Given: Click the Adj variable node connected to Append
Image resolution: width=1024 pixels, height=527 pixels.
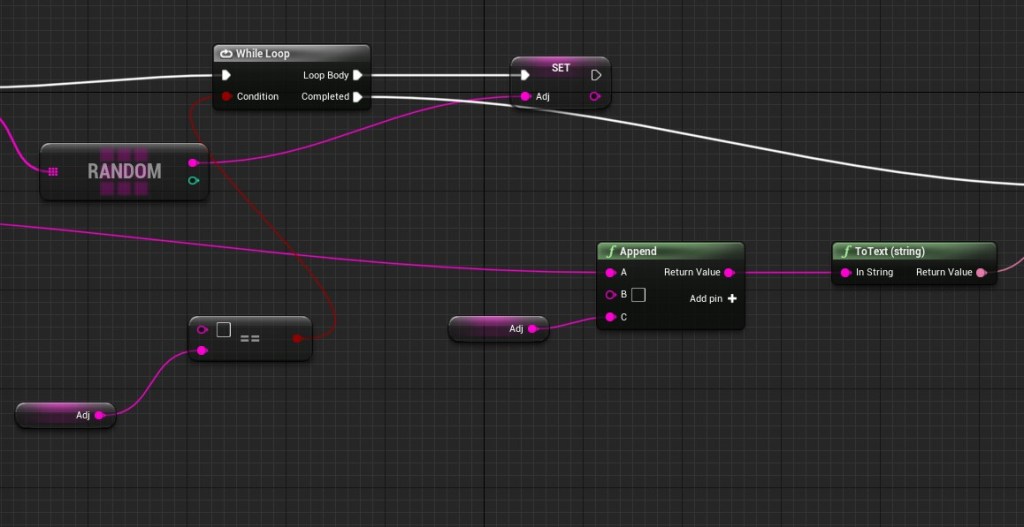Looking at the screenshot, I should point(497,328).
